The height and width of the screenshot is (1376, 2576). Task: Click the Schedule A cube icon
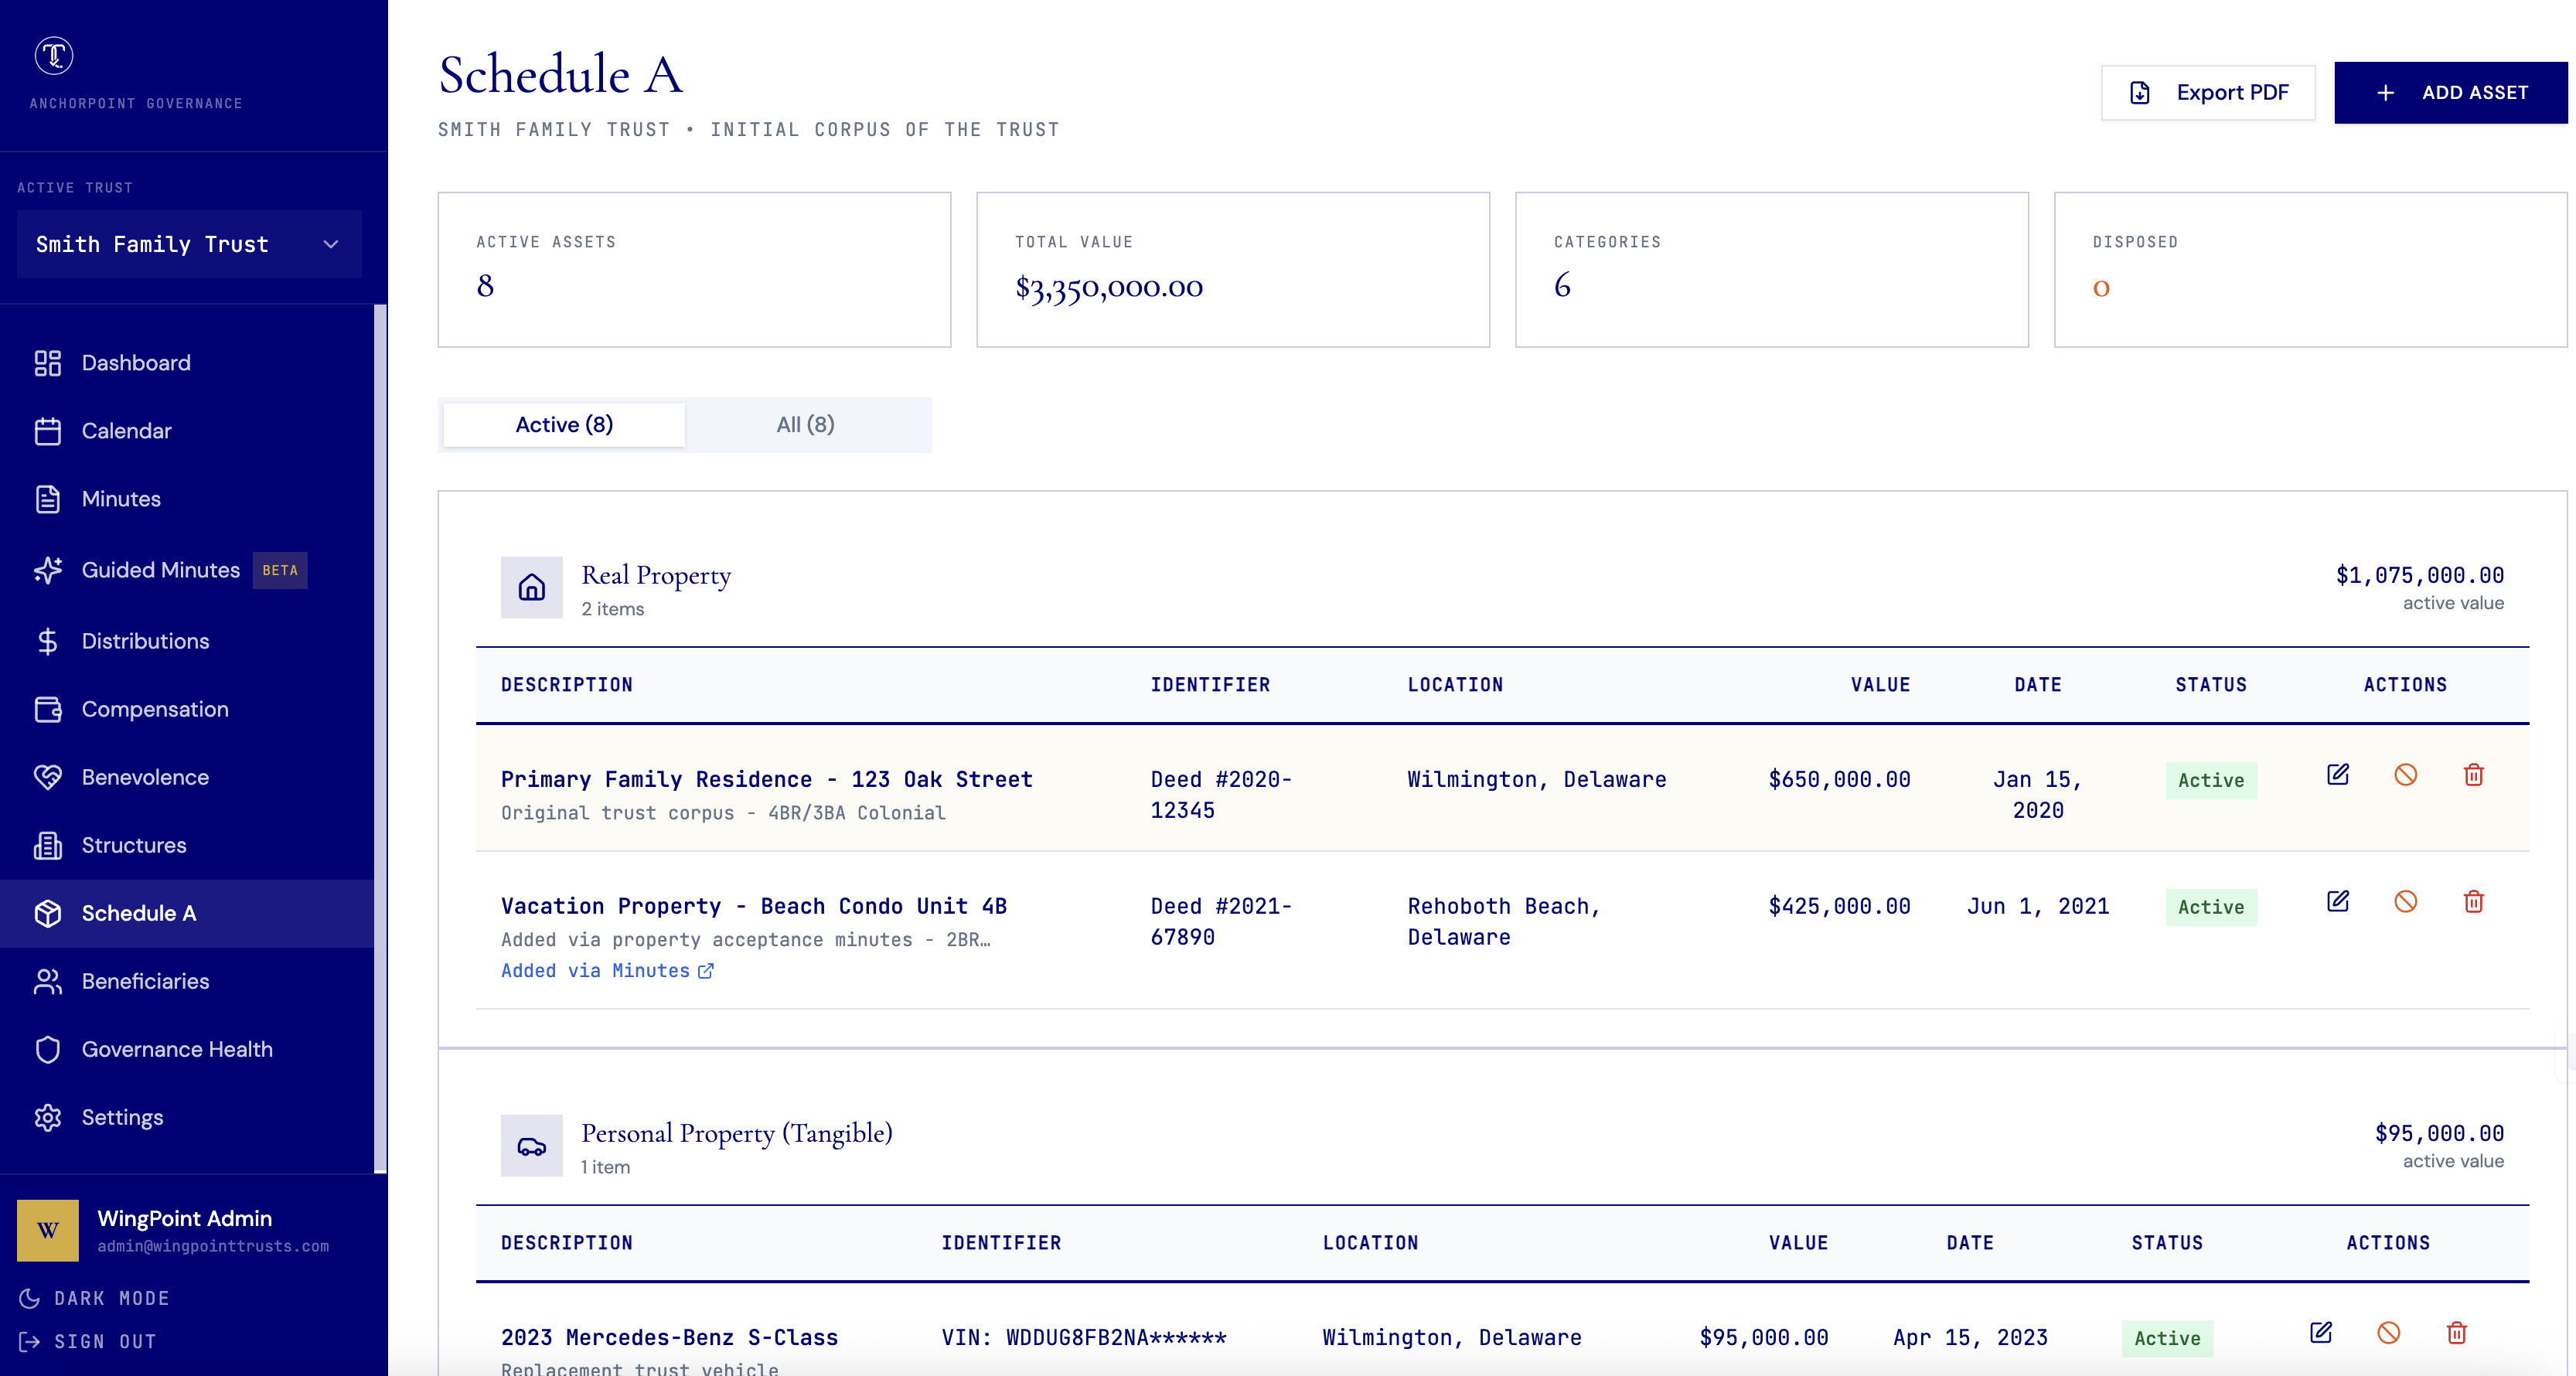click(x=48, y=913)
